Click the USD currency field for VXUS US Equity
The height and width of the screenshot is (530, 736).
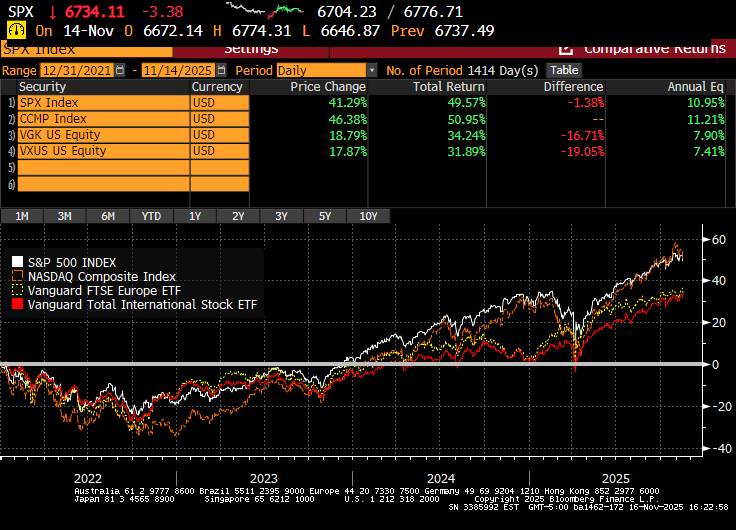coord(220,151)
